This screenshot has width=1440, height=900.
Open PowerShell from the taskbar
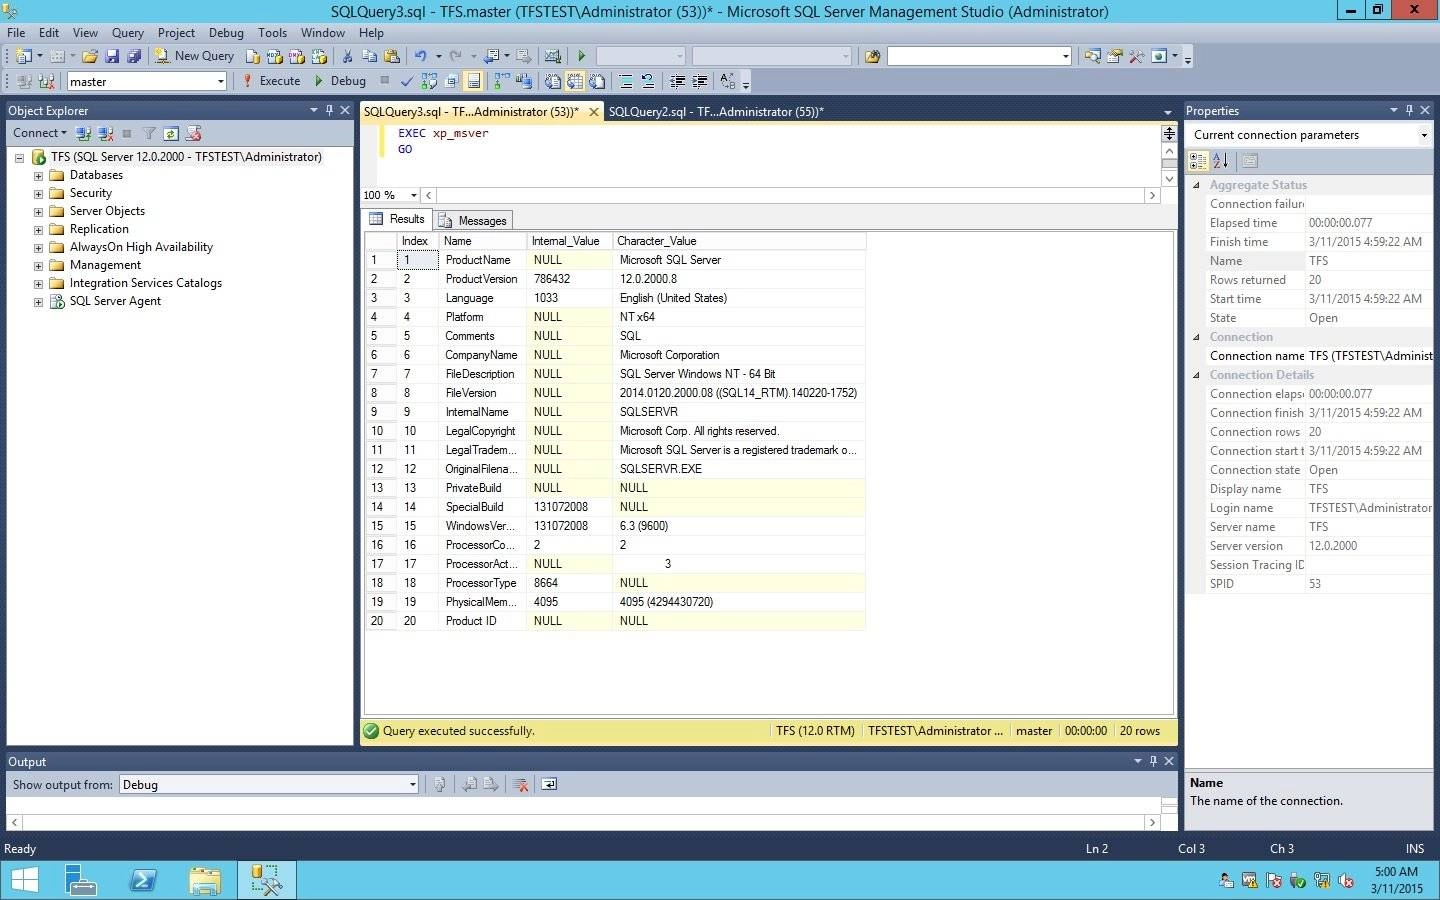143,880
